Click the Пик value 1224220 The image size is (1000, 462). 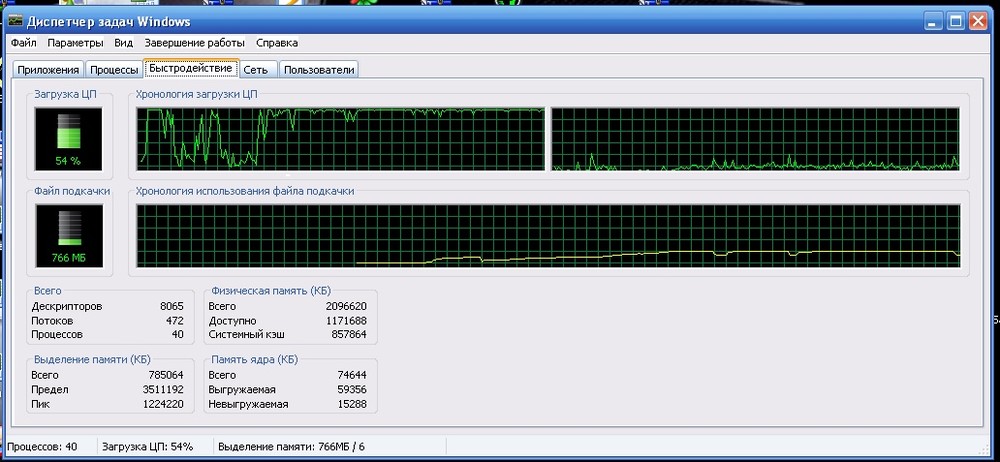click(163, 404)
